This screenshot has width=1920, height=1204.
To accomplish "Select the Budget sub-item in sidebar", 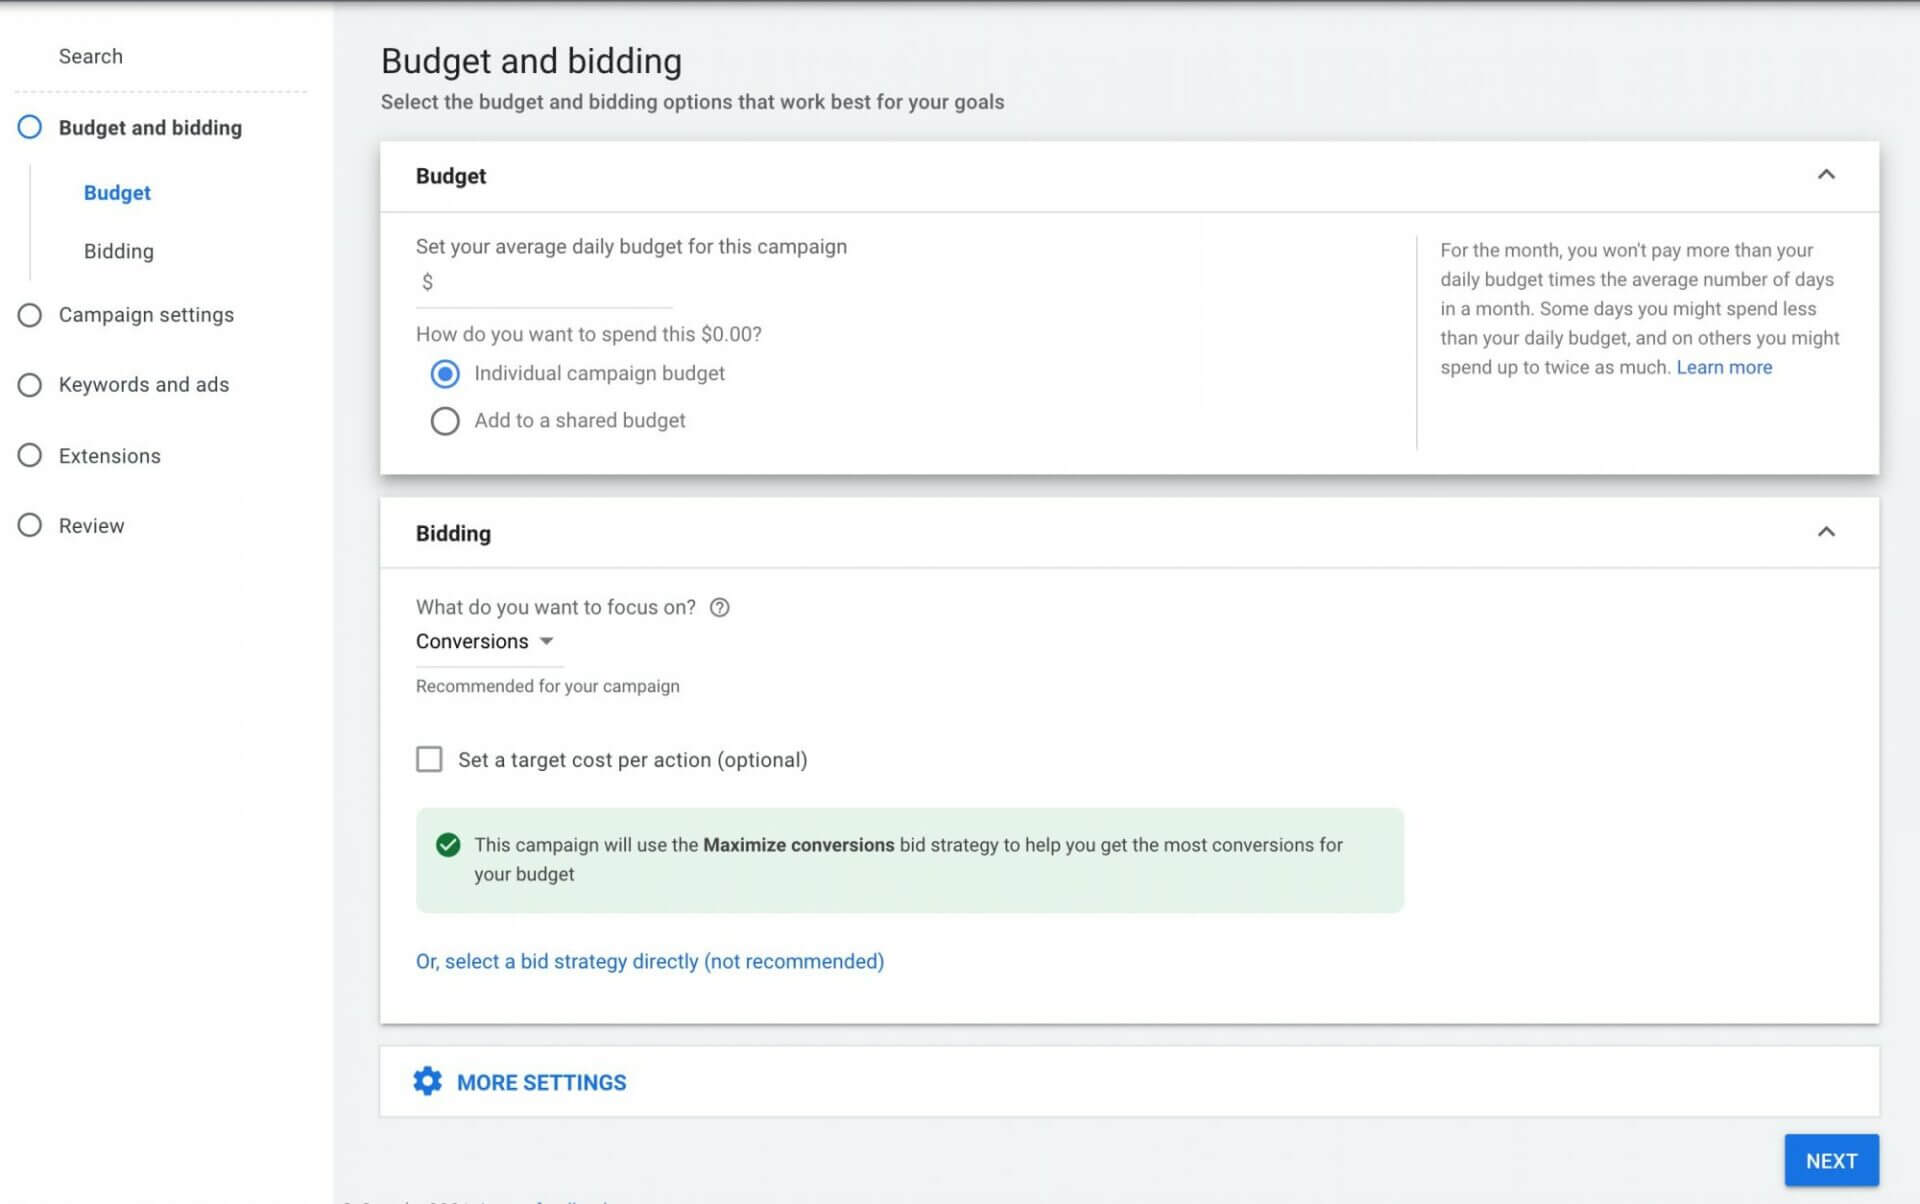I will pos(117,193).
